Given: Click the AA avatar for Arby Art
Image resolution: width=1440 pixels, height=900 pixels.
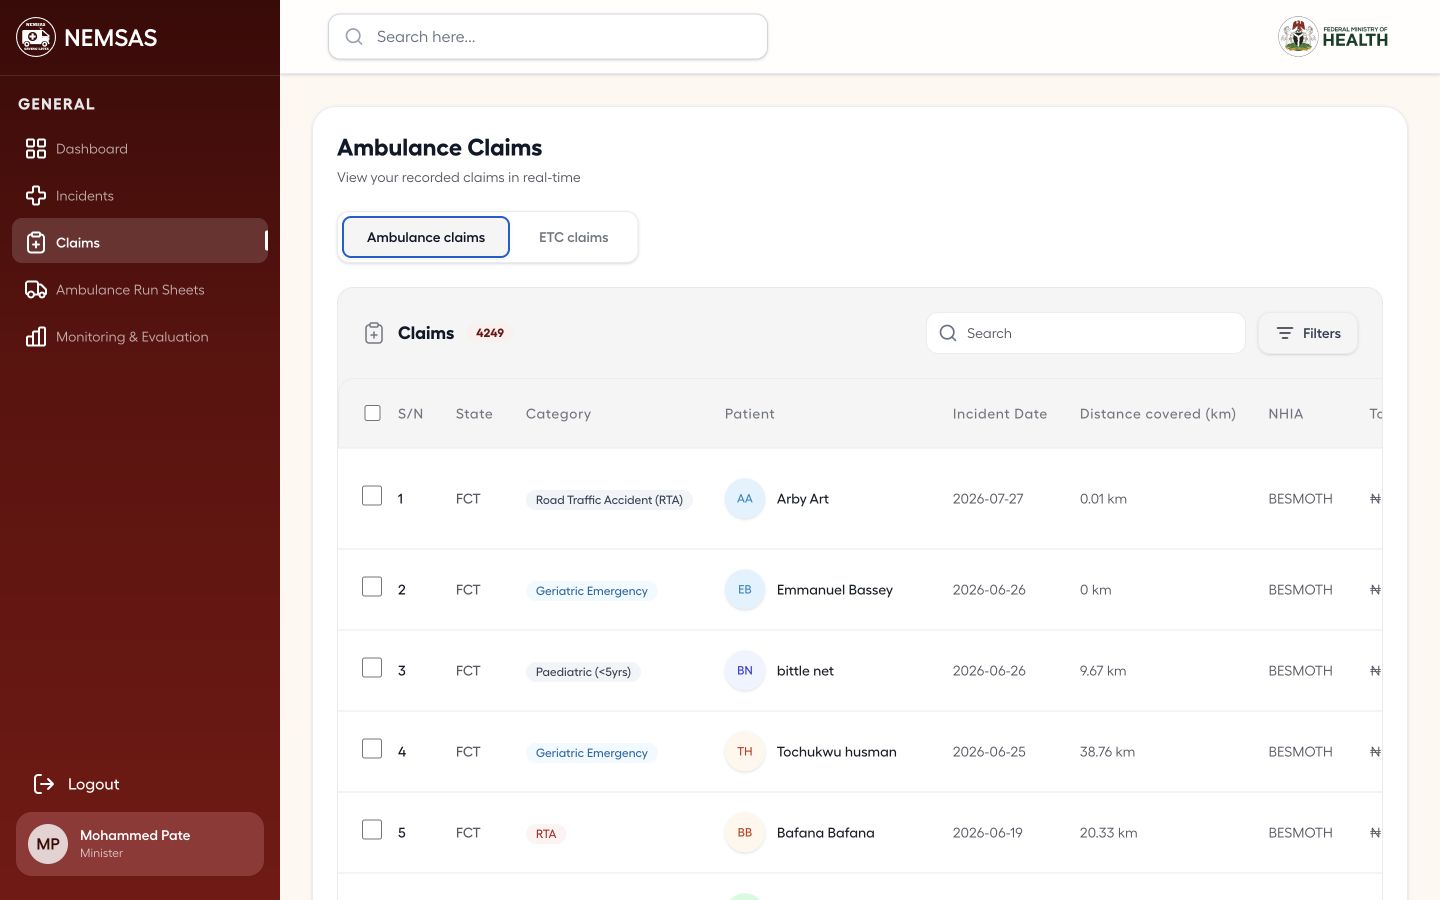Looking at the screenshot, I should [745, 499].
